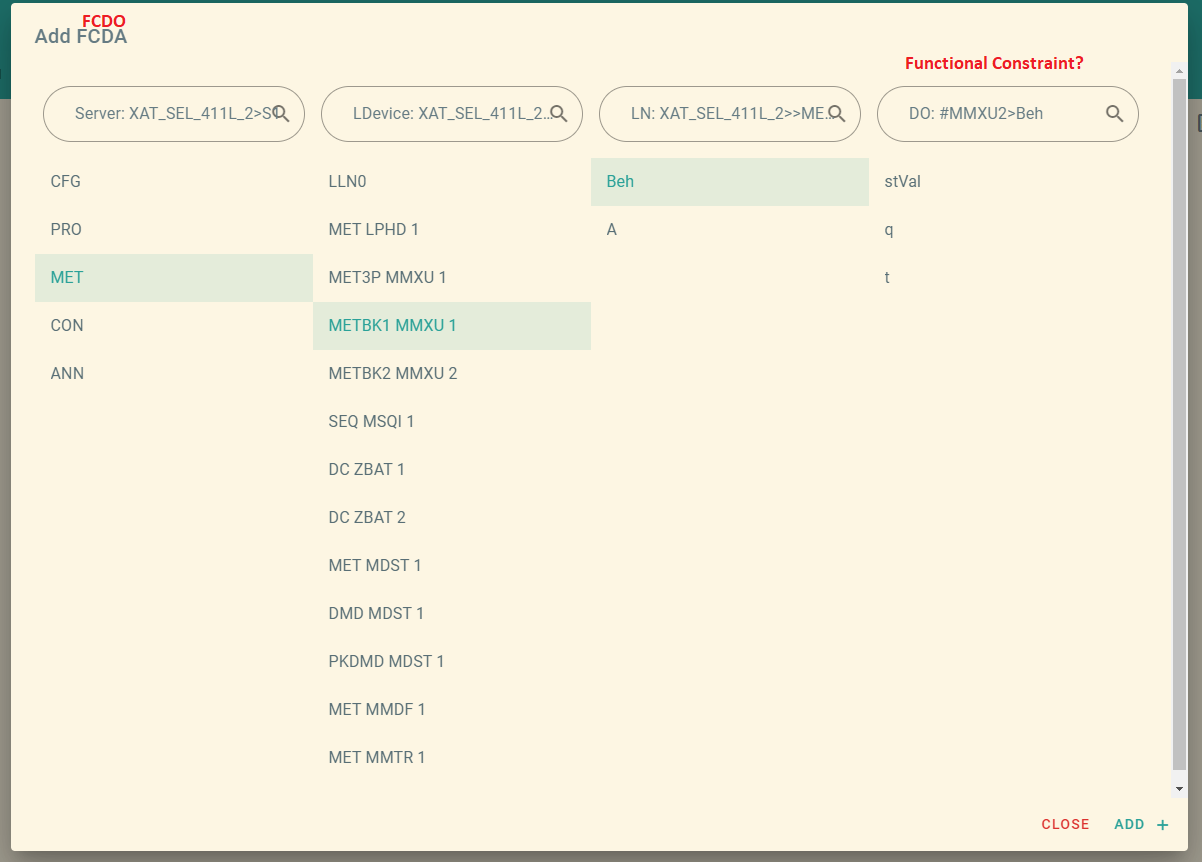1202x862 pixels.
Task: Choose MET3P MMXU 1 logical node
Action: pos(452,278)
